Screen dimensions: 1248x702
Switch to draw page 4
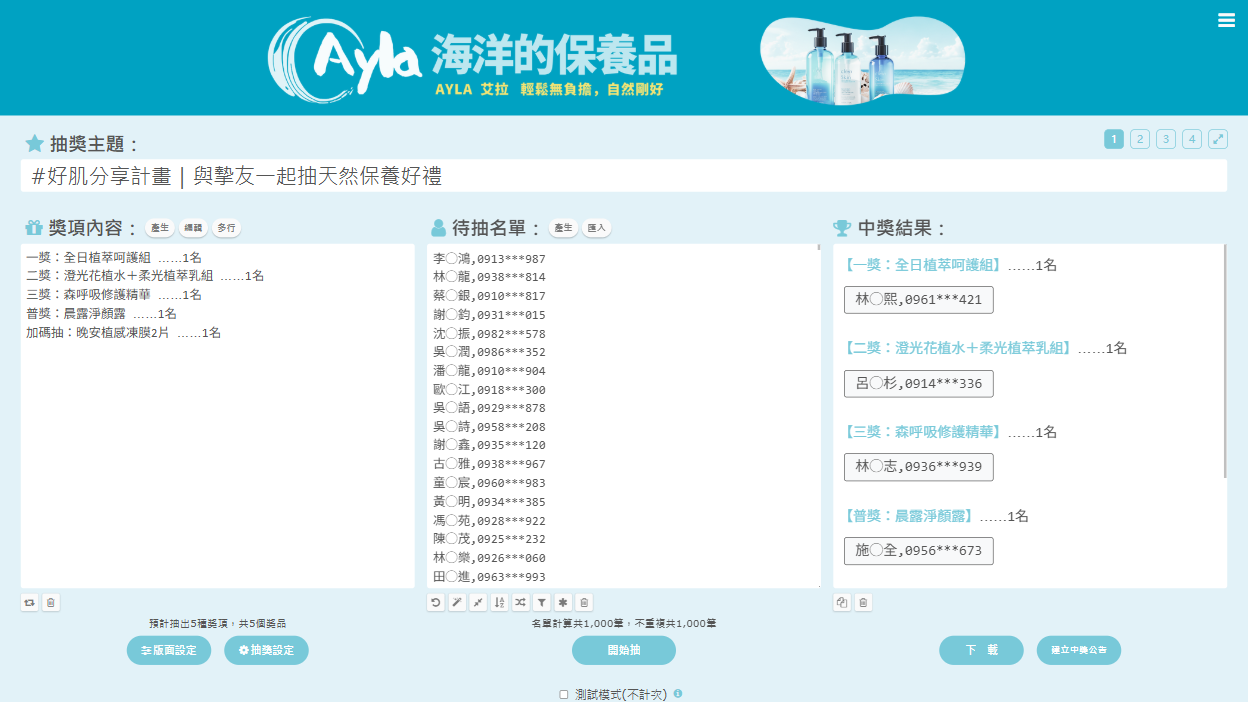click(x=1192, y=139)
